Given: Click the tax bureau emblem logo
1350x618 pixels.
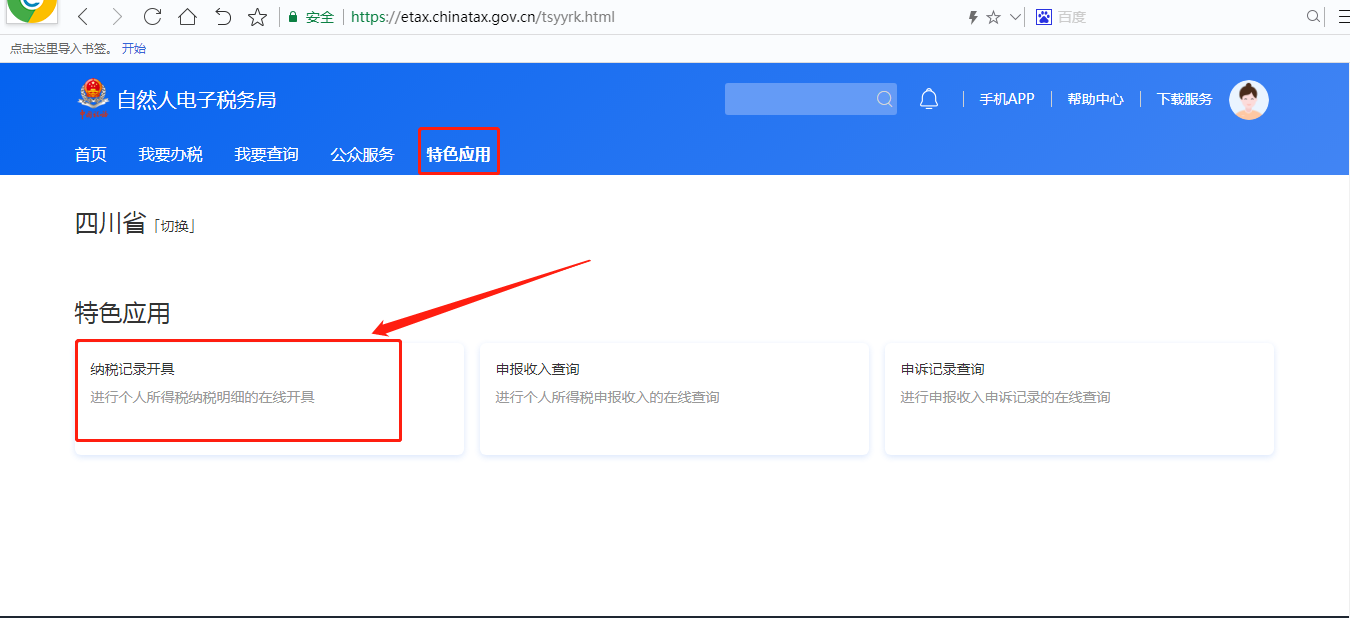Looking at the screenshot, I should point(93,99).
